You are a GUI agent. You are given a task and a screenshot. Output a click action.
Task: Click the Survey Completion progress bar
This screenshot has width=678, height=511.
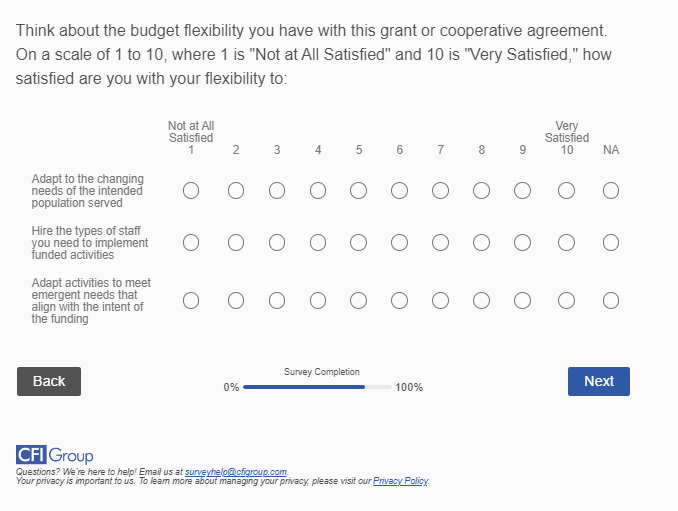coord(317,387)
